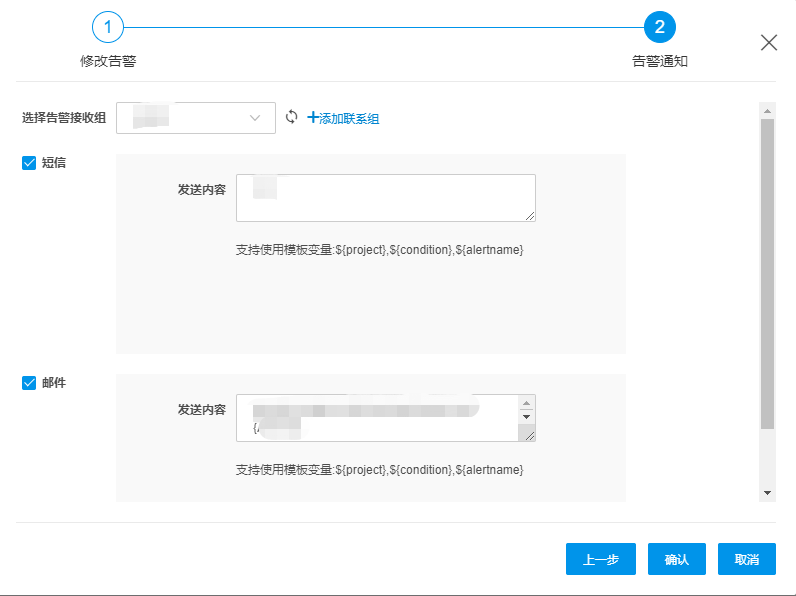The width and height of the screenshot is (796, 596).
Task: Close the dialog with the X icon
Action: [769, 43]
